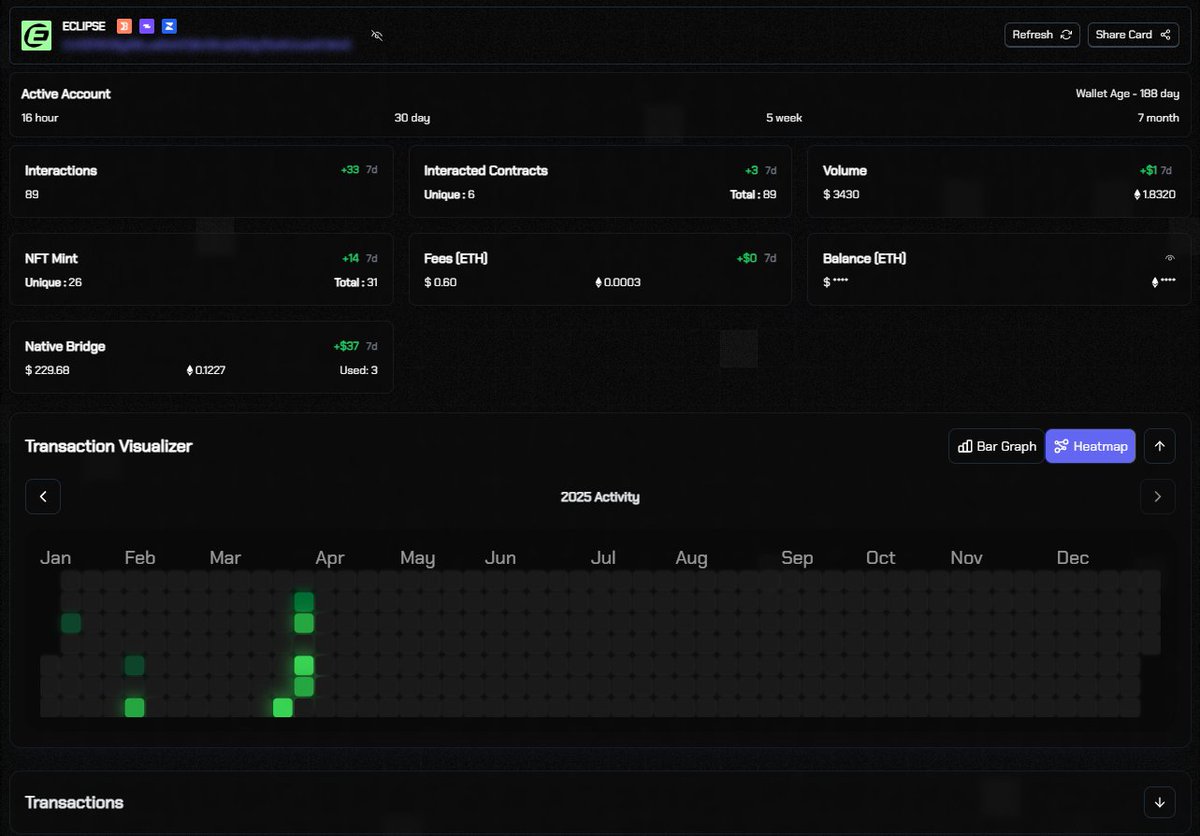
Task: Click "Used: 3" in Native Bridge
Action: click(x=359, y=370)
